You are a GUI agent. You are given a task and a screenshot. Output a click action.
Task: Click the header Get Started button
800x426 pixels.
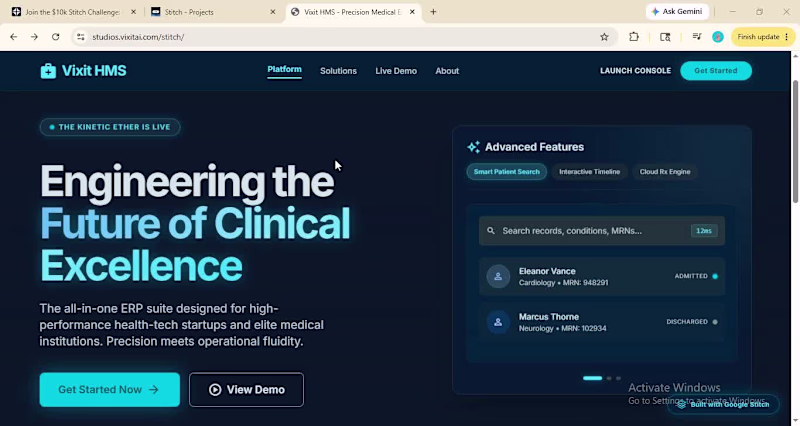716,70
